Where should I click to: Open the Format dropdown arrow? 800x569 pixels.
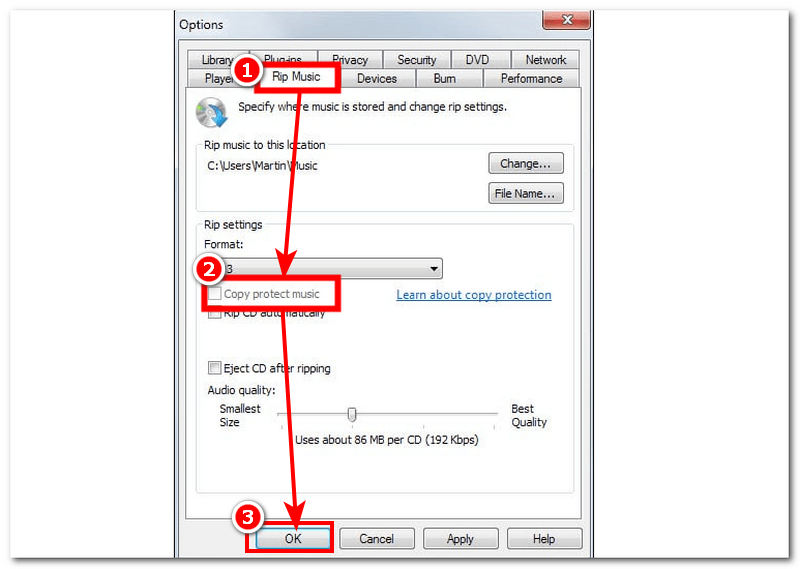(x=434, y=268)
